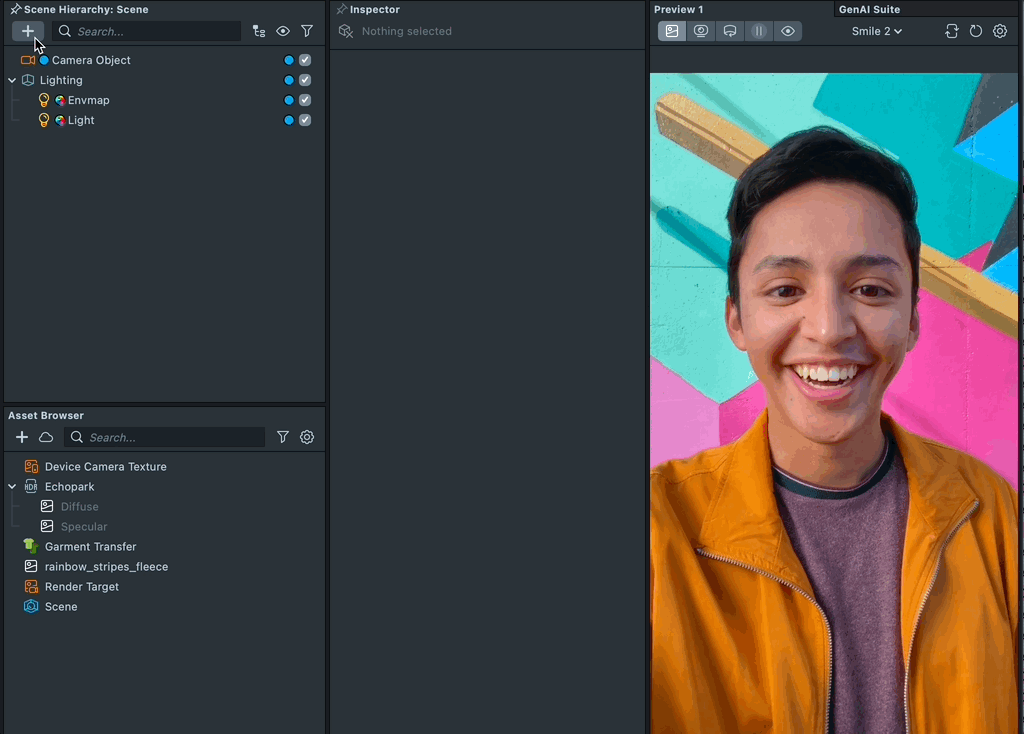Click the hierarchy tree view icon
1024x734 pixels.
tap(259, 31)
